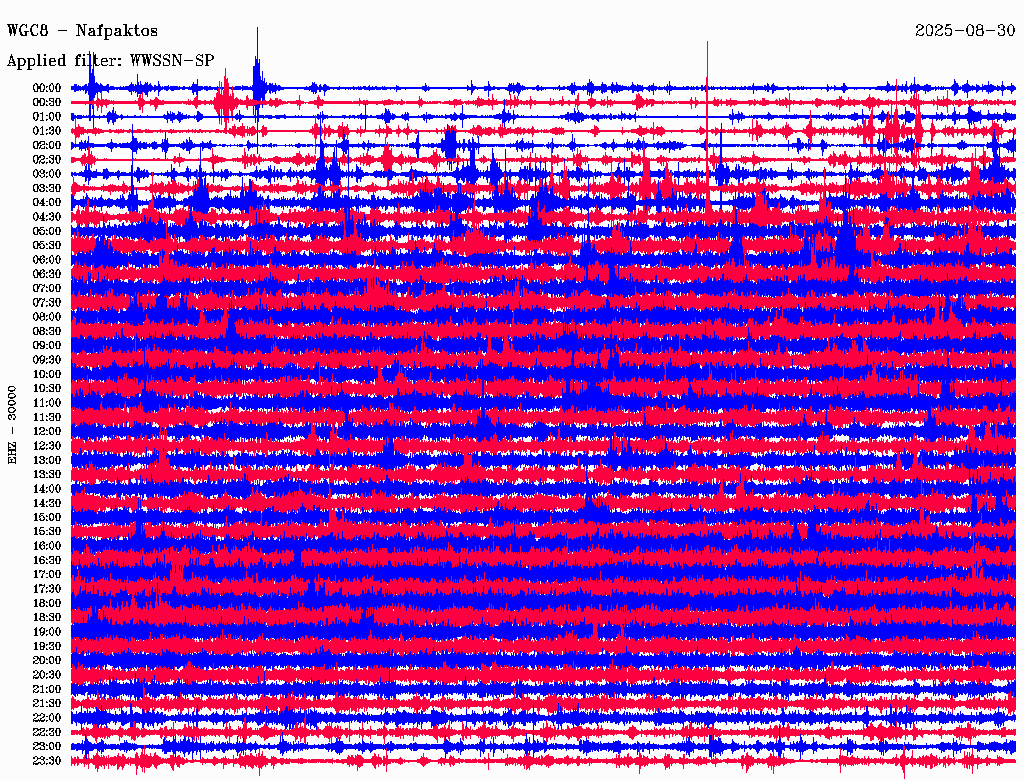Image resolution: width=1024 pixels, height=780 pixels.
Task: Select the 03:30 time label
Action: pyautogui.click(x=47, y=188)
